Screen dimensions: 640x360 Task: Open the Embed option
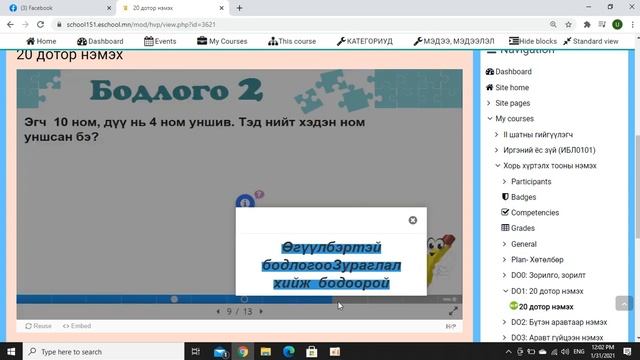pyautogui.click(x=77, y=326)
